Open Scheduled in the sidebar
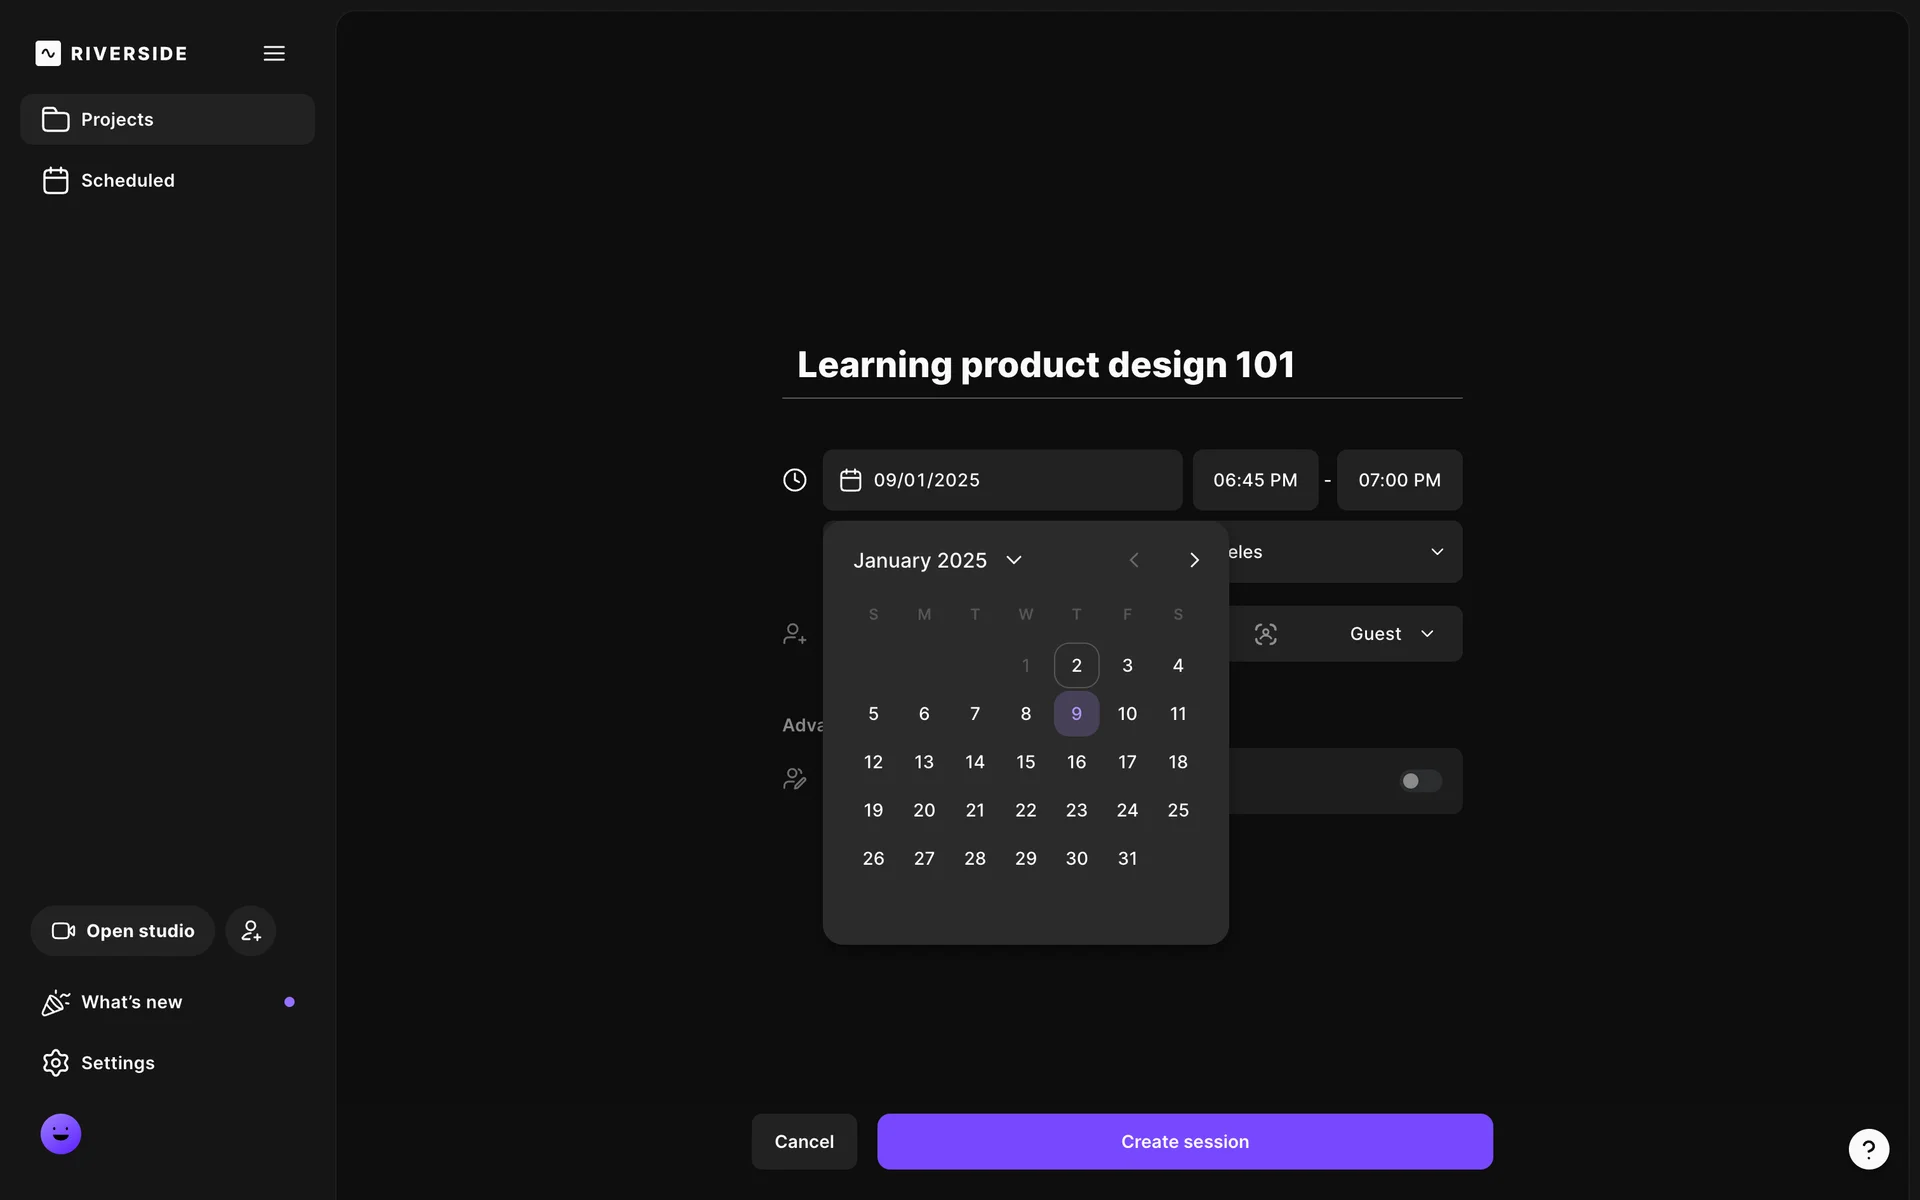 (127, 181)
